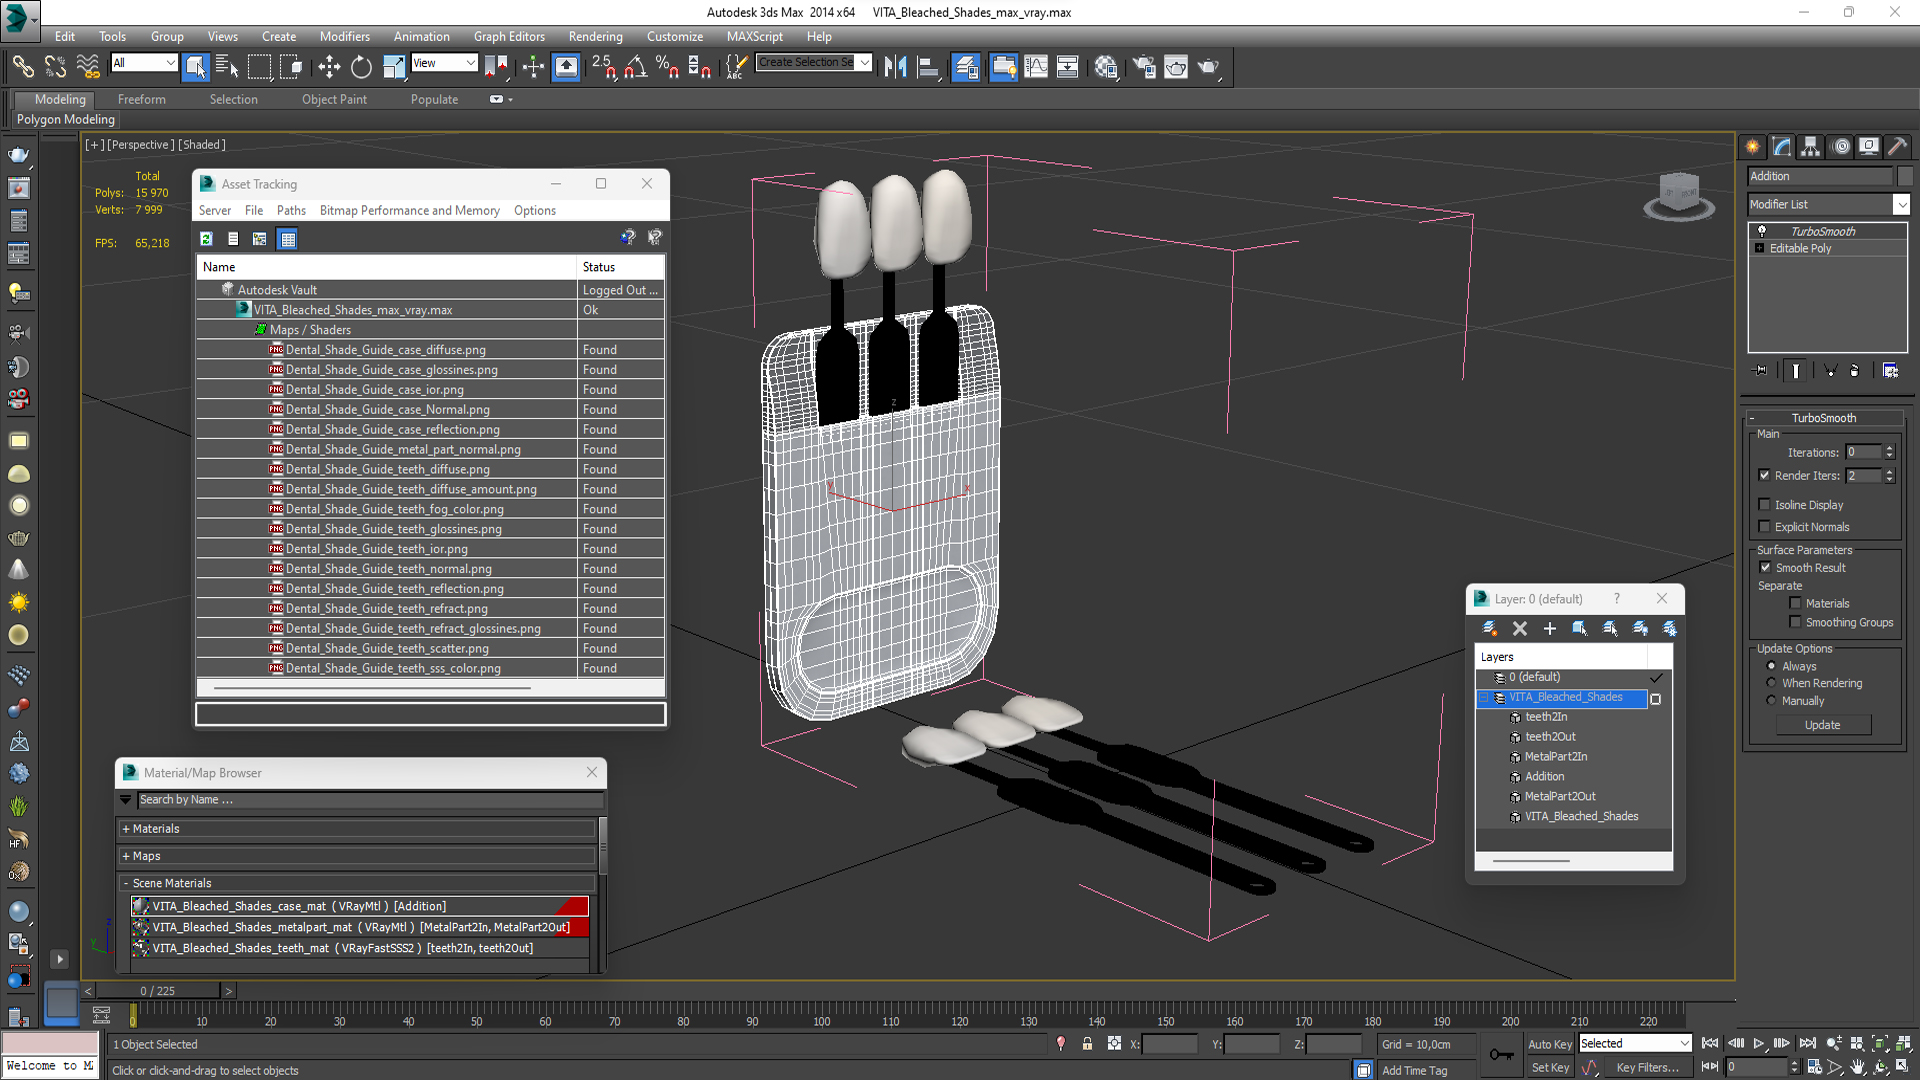Click the Play Animation button
This screenshot has width=1920, height=1080.
1759,1043
